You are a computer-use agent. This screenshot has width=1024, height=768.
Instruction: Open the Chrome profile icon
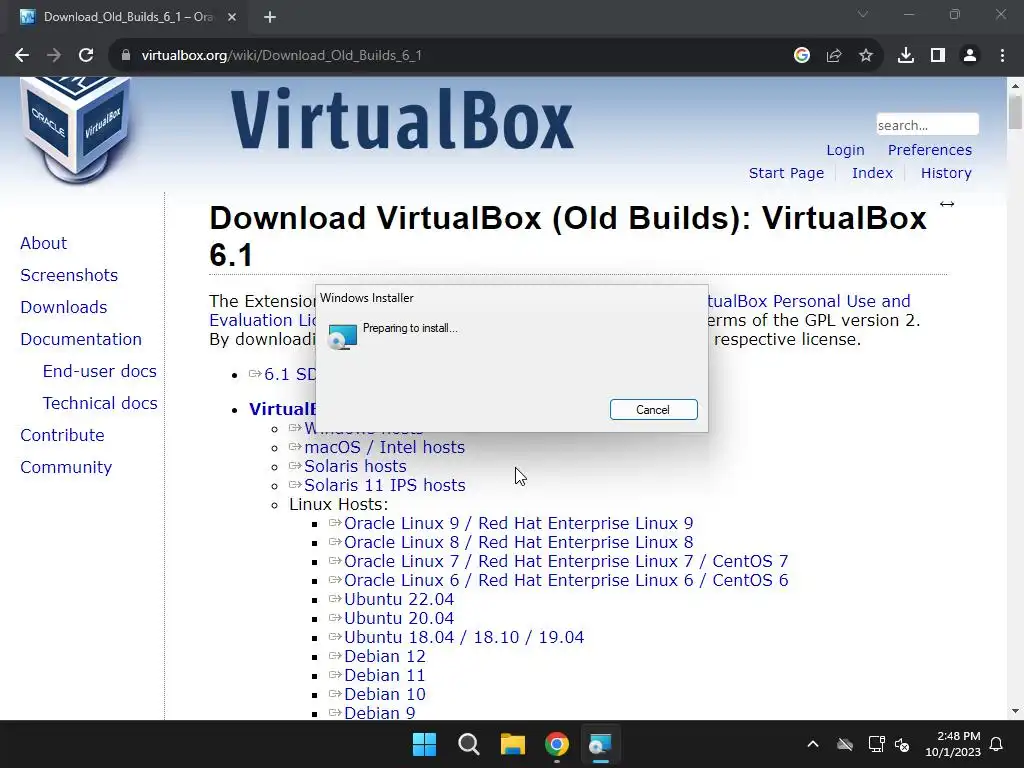pos(970,56)
